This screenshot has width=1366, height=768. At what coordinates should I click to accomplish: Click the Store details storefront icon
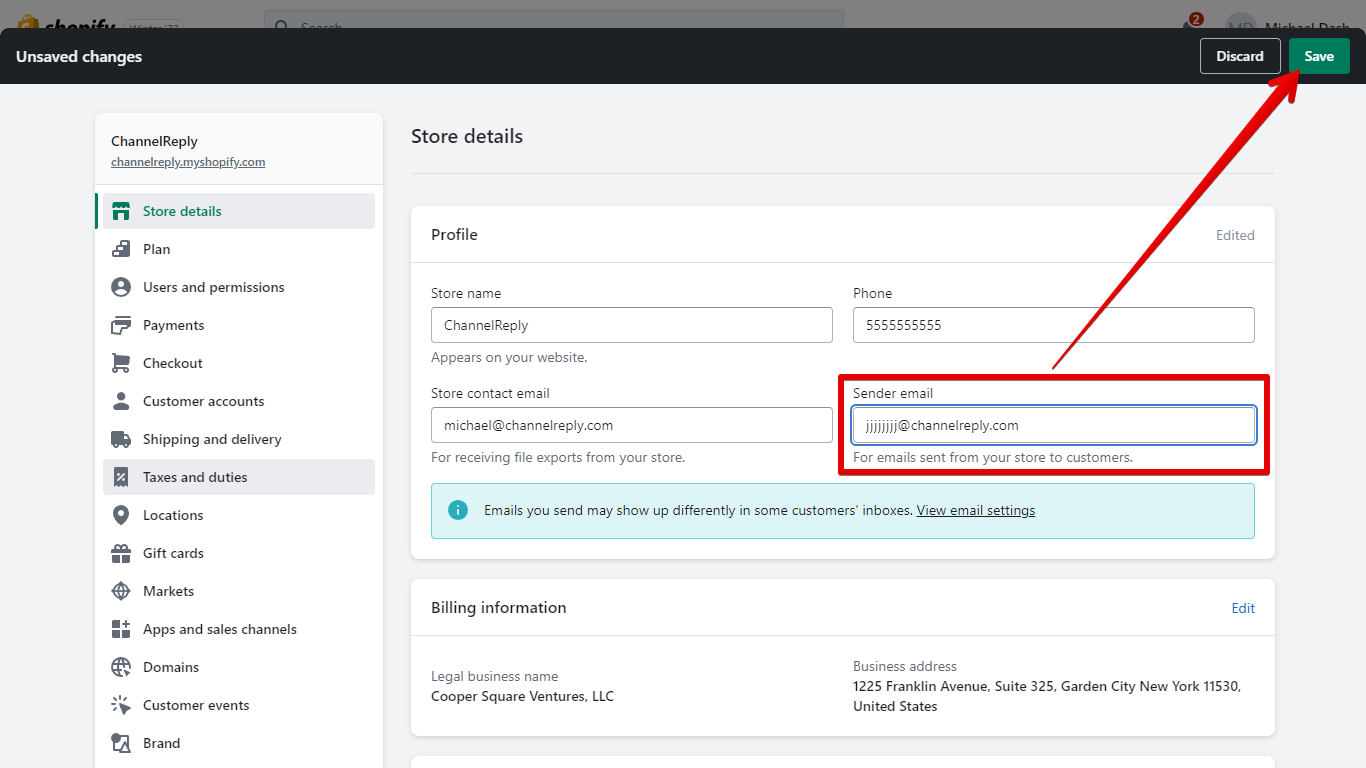coord(121,211)
